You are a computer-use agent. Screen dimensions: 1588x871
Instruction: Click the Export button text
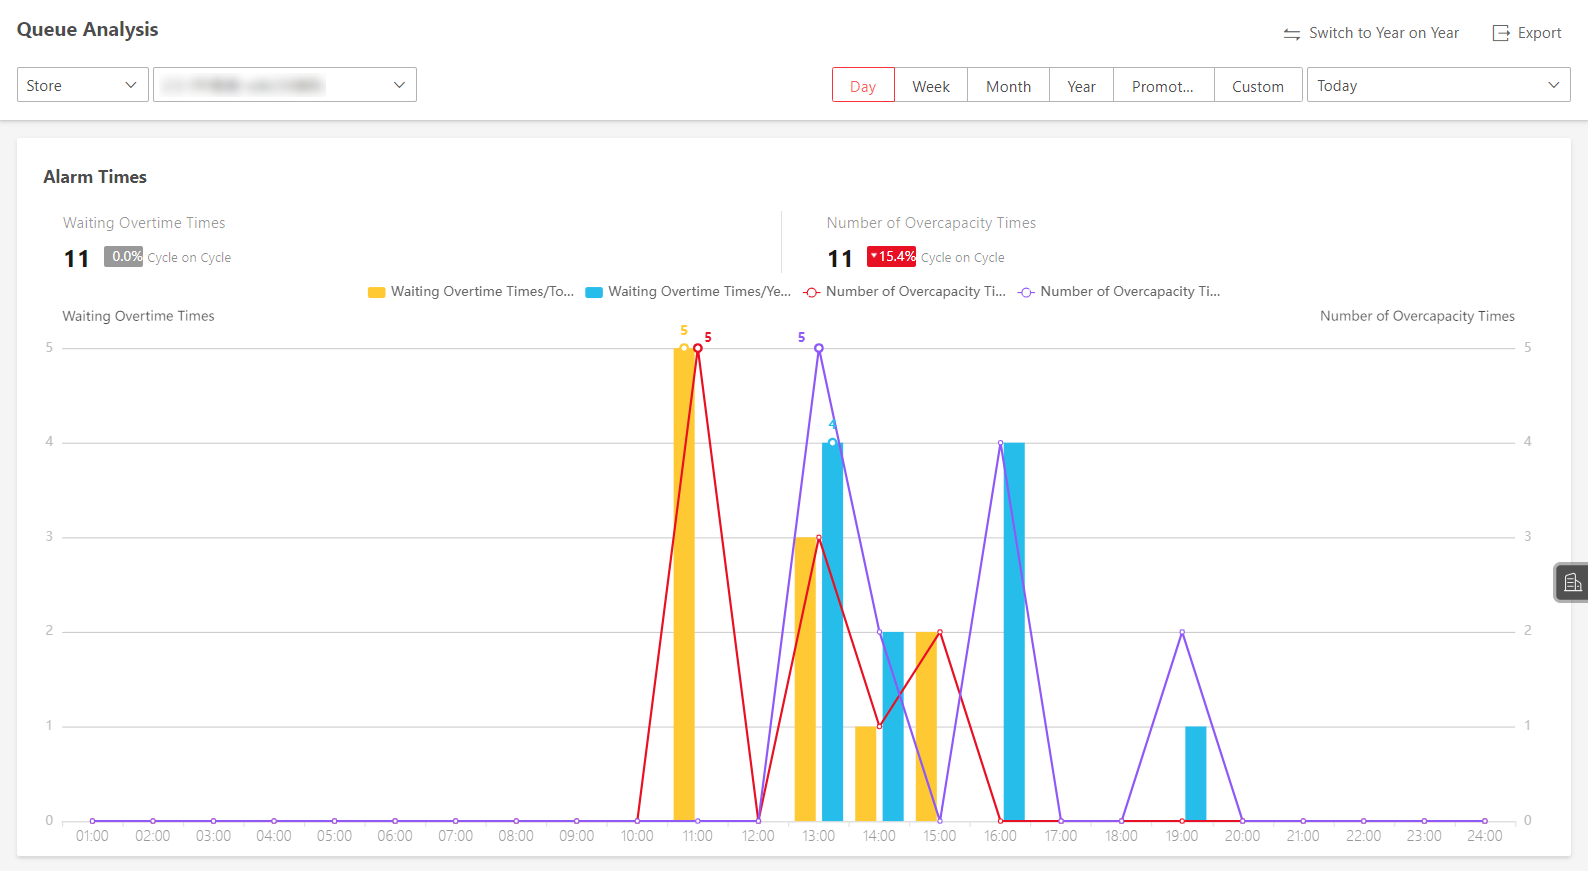point(1539,33)
